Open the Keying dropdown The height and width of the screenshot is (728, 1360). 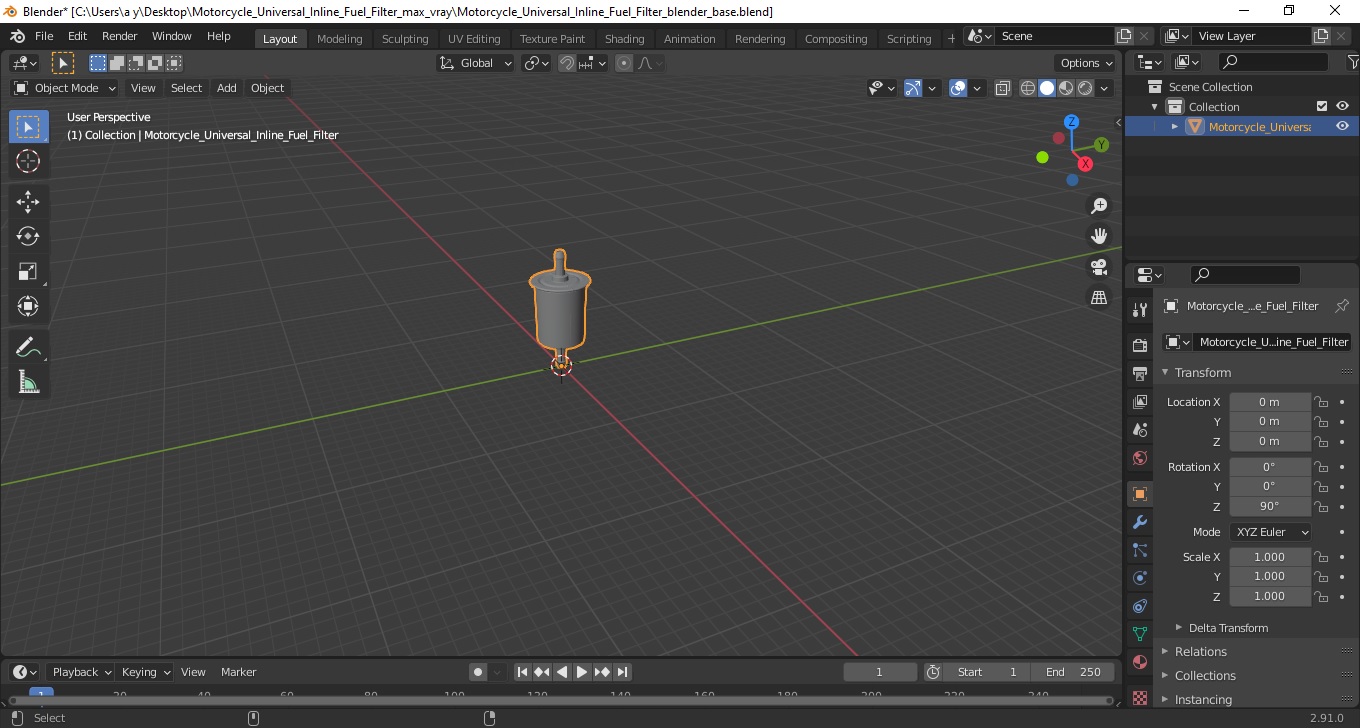(145, 672)
